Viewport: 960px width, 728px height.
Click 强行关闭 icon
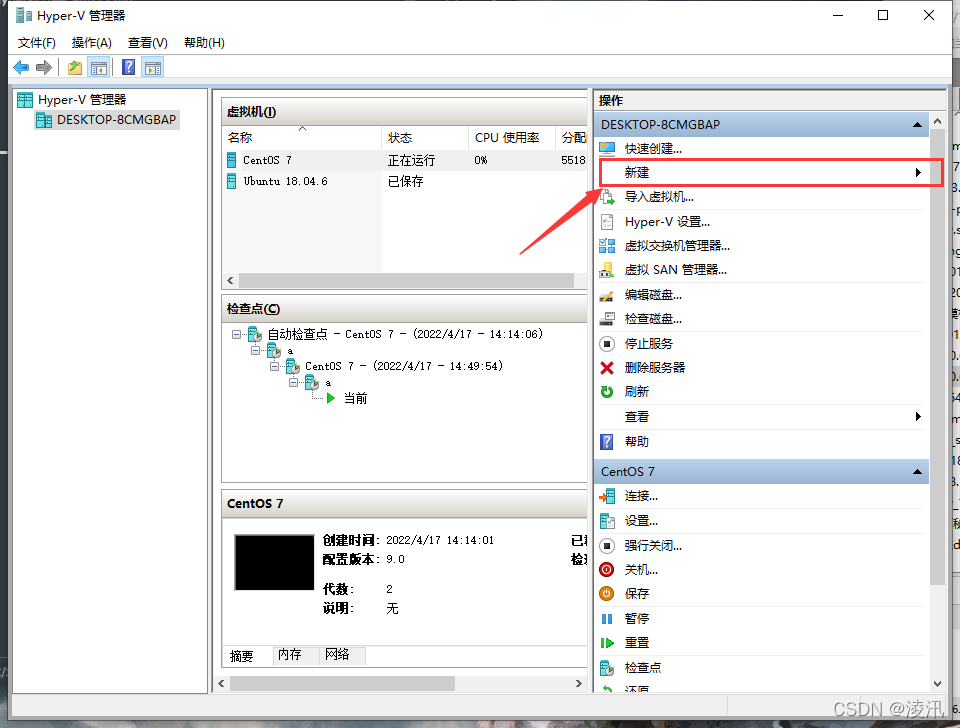click(607, 546)
